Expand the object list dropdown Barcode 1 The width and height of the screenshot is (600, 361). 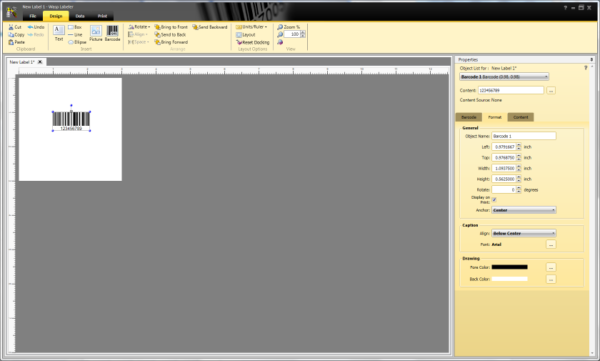504,77
